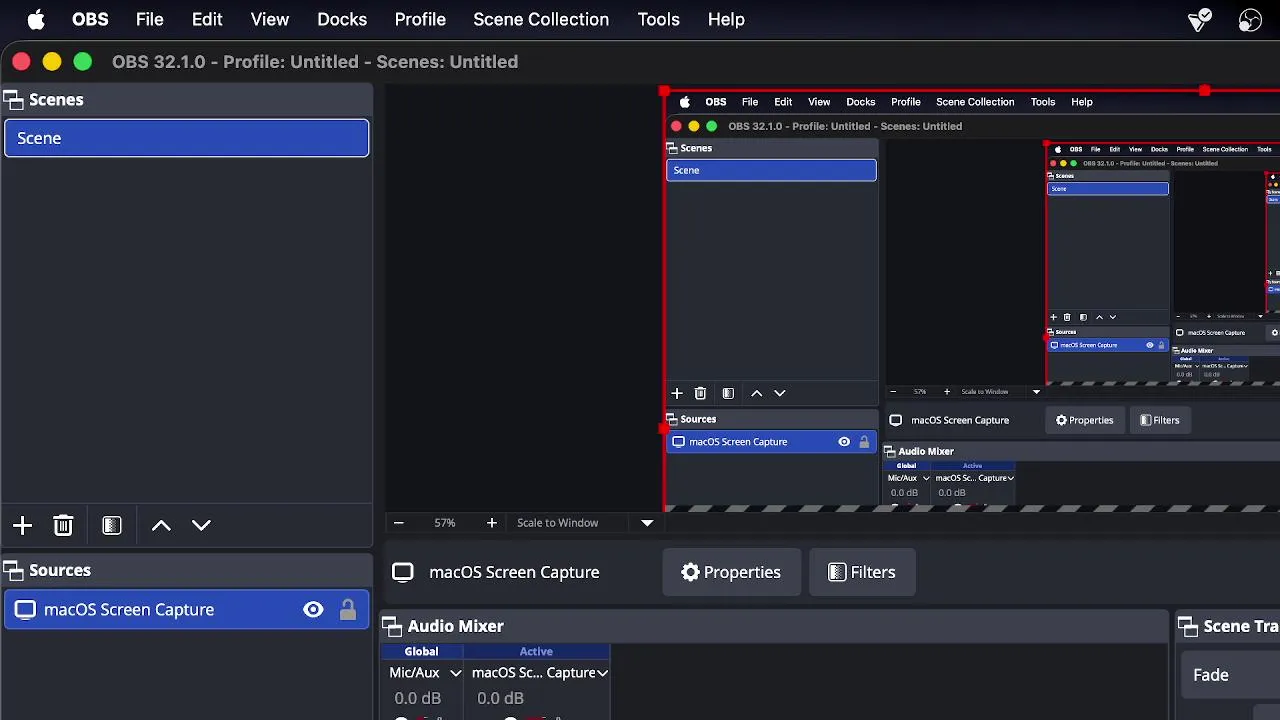Expand macOS Sc... Capture mixer dropdown
The image size is (1280, 720).
click(x=603, y=673)
